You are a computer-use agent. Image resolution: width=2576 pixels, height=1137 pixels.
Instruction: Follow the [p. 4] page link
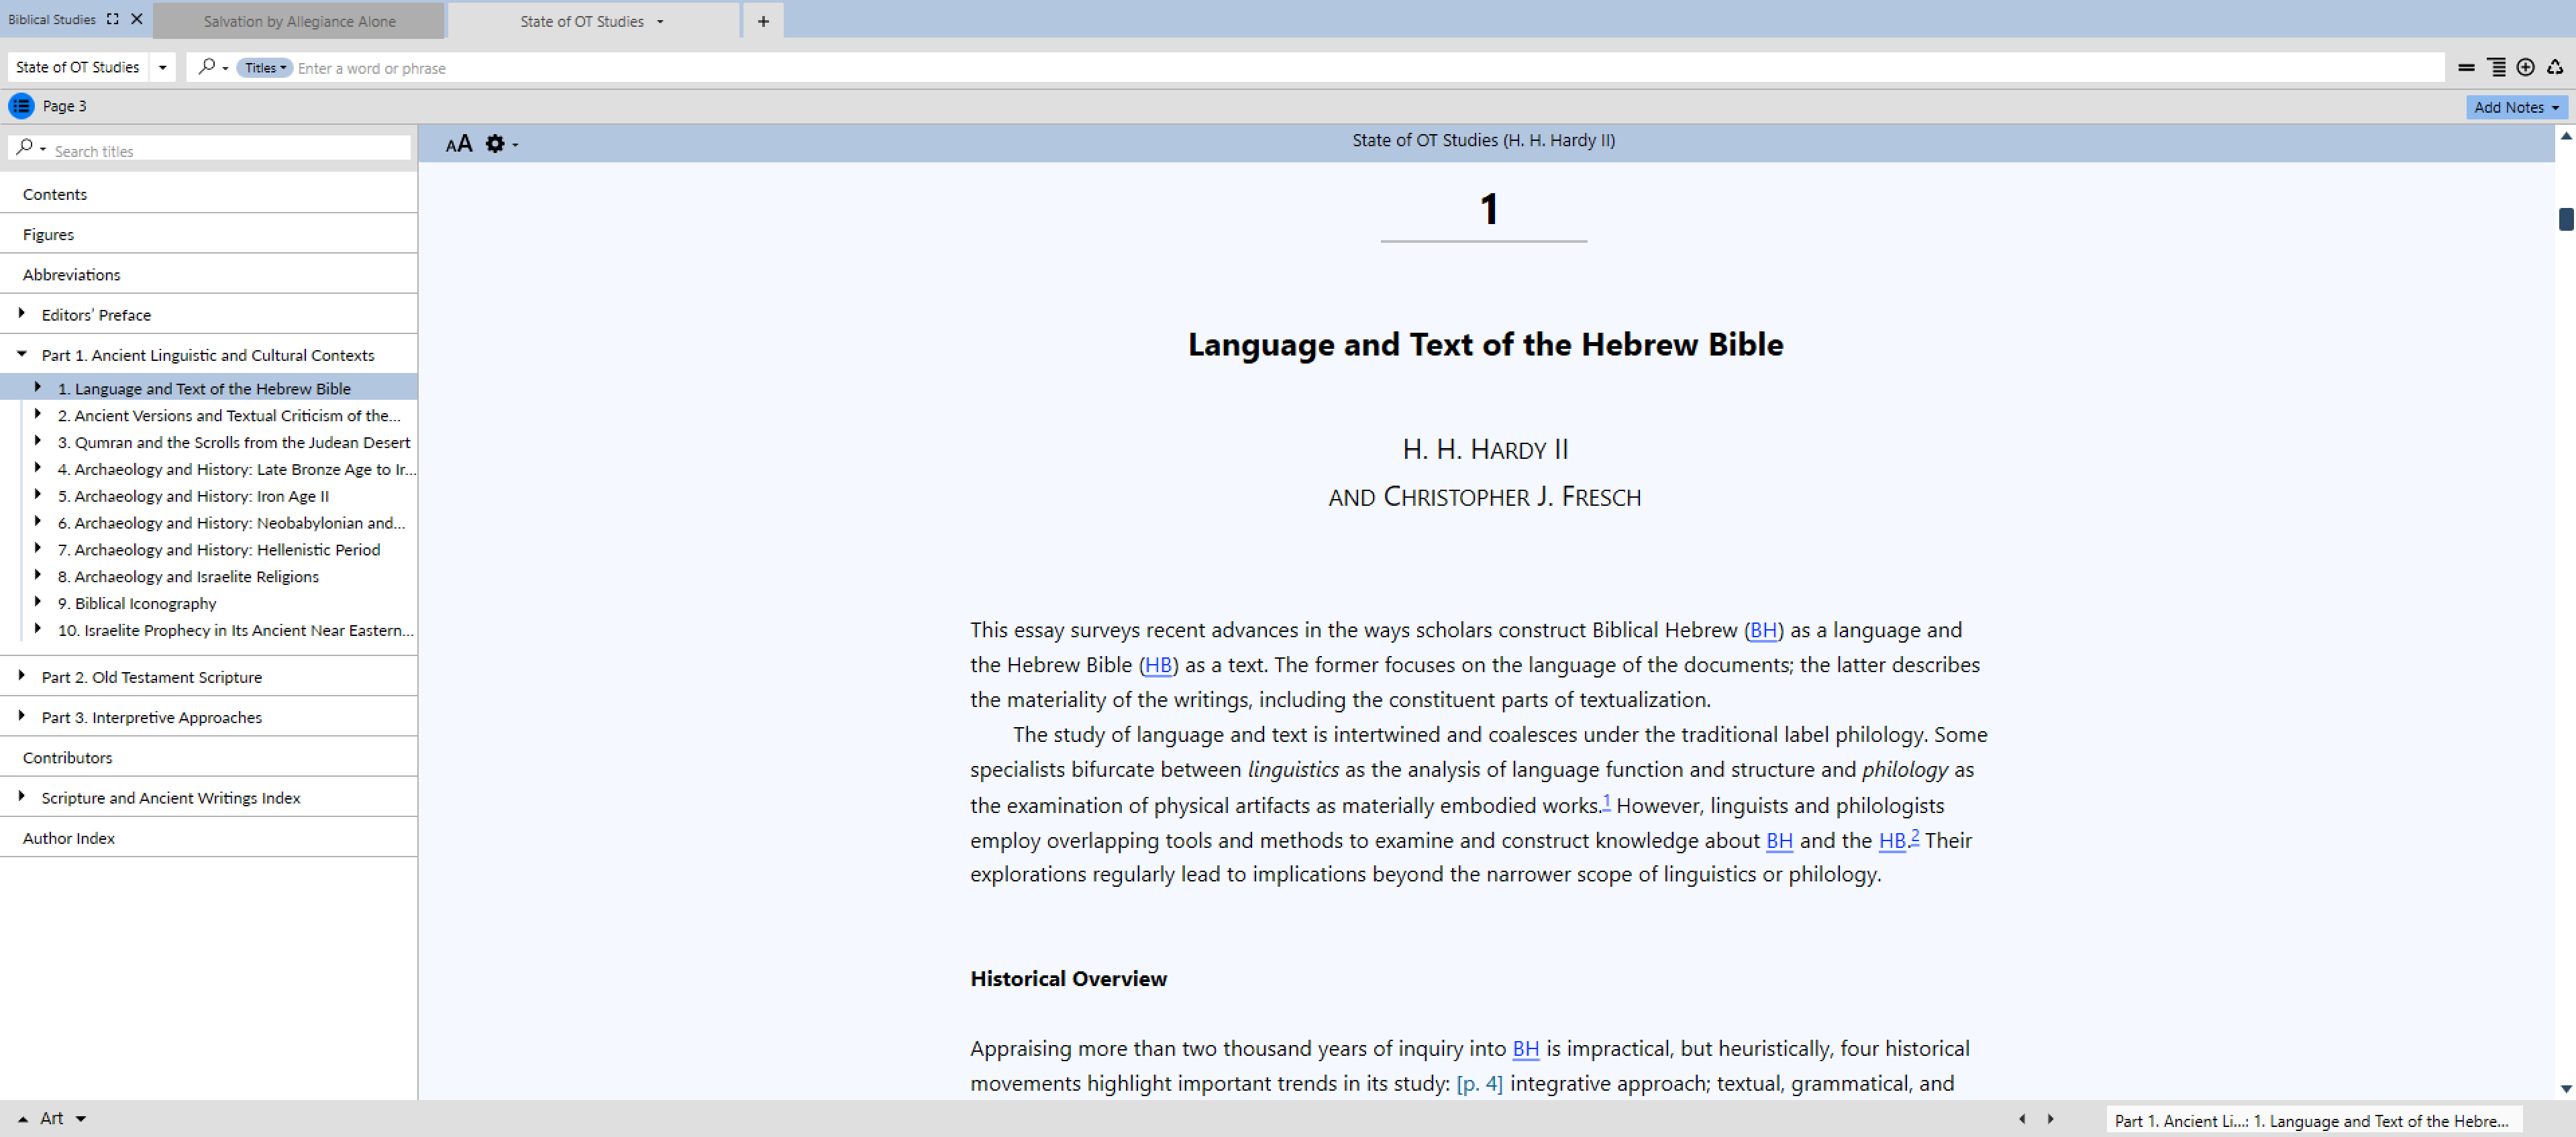coord(1479,1083)
